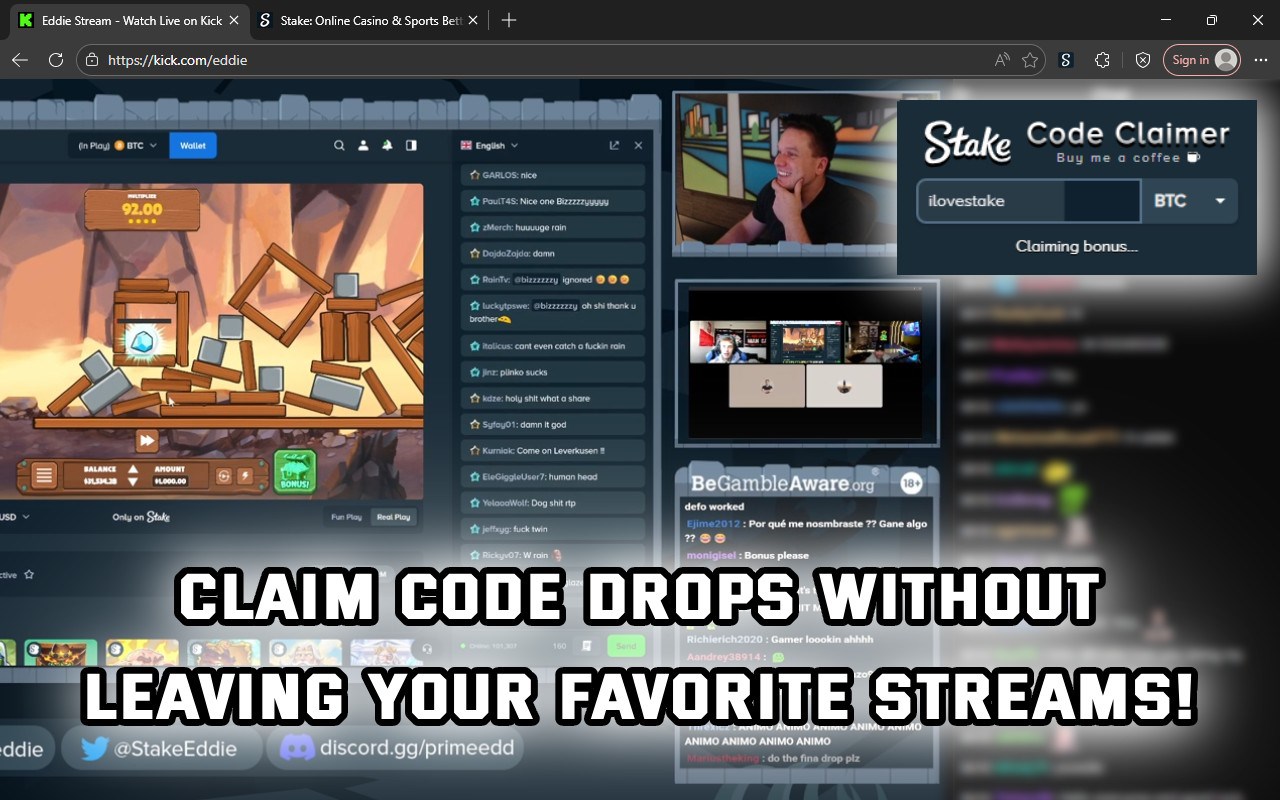Click the address bar showing kick.com/eddie
Image resolution: width=1280 pixels, height=800 pixels.
pyautogui.click(x=560, y=60)
